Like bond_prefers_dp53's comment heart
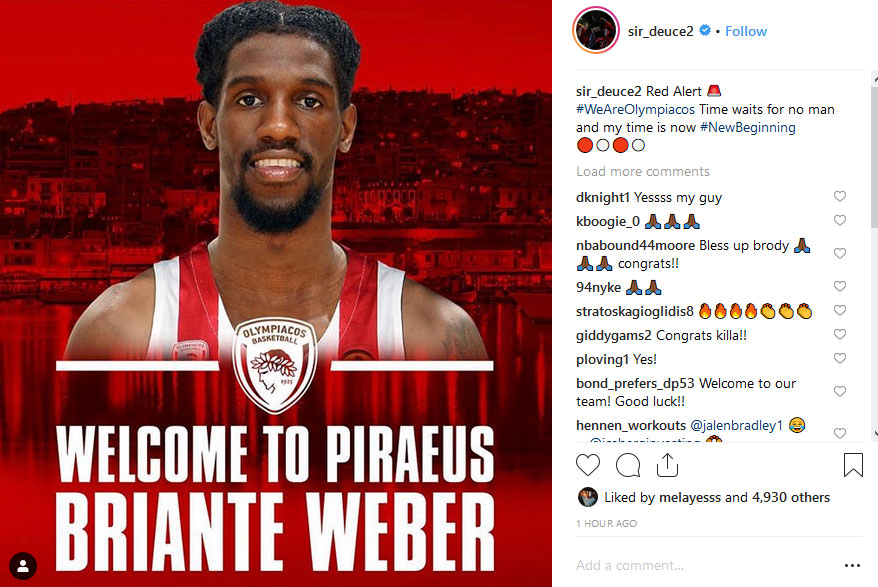Viewport: 878px width, 587px height. [839, 392]
